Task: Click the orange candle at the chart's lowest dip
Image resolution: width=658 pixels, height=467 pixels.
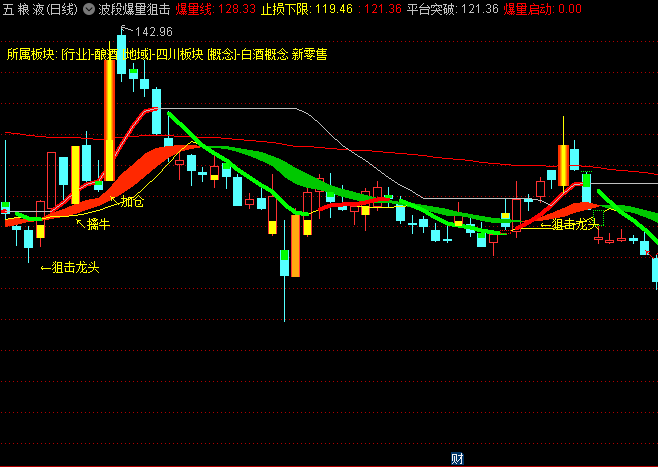Action: pos(295,246)
